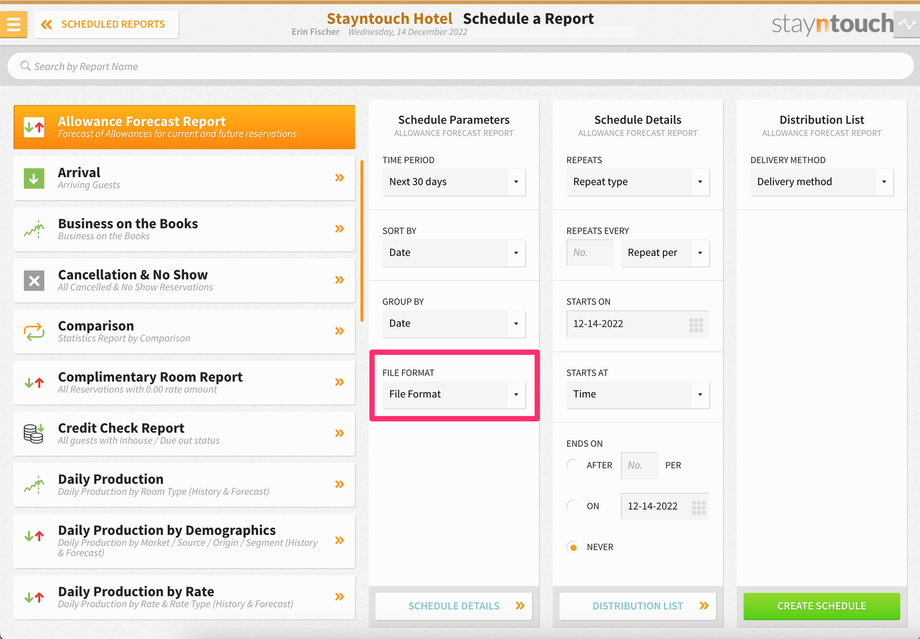920x639 pixels.
Task: Click the chevron on the Arrival row
Action: click(339, 177)
